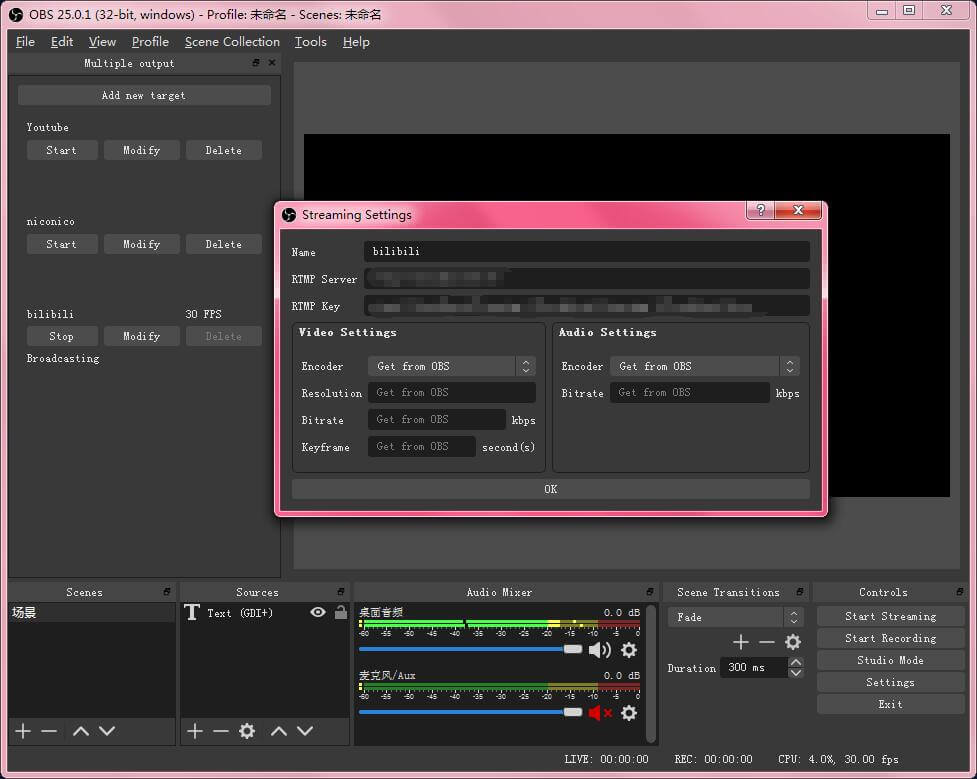The image size is (977, 779).
Task: Open source properties gear in Sources toolbar
Action: tap(246, 731)
